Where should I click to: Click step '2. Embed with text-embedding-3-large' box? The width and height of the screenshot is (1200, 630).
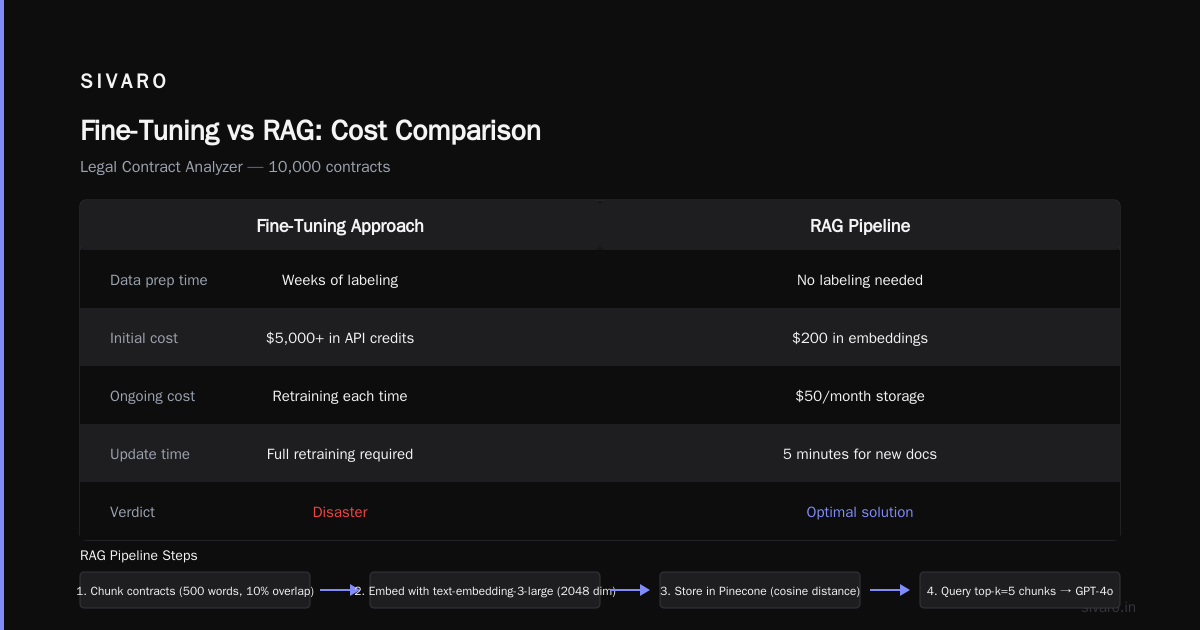pyautogui.click(x=485, y=590)
